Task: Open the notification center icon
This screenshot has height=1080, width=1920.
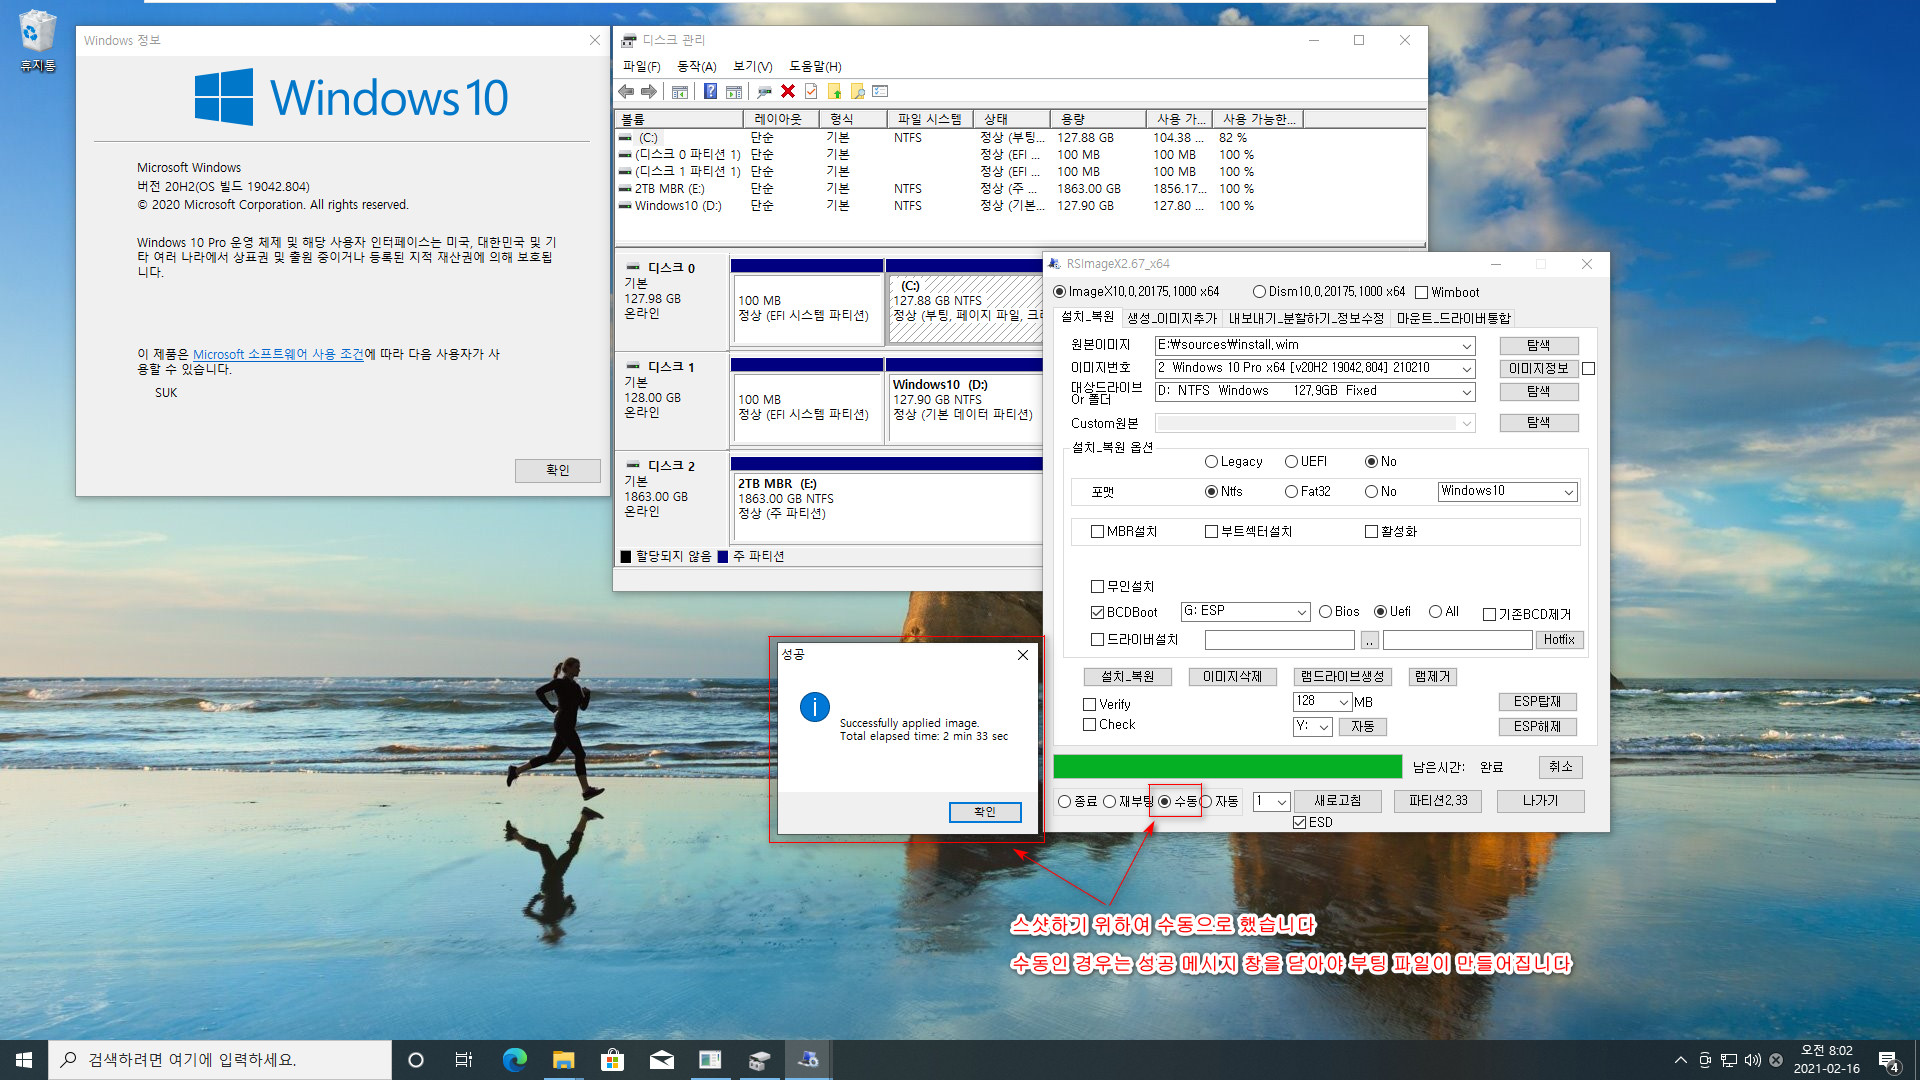Action: [x=1889, y=1060]
